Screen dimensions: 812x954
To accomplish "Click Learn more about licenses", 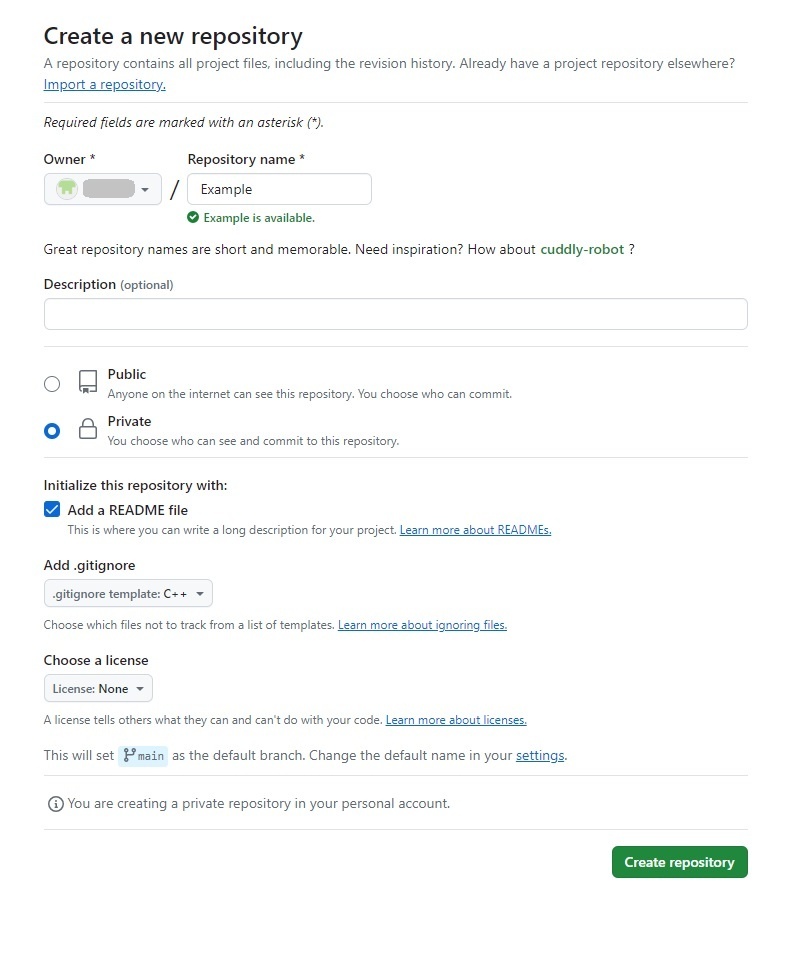I will pos(456,719).
